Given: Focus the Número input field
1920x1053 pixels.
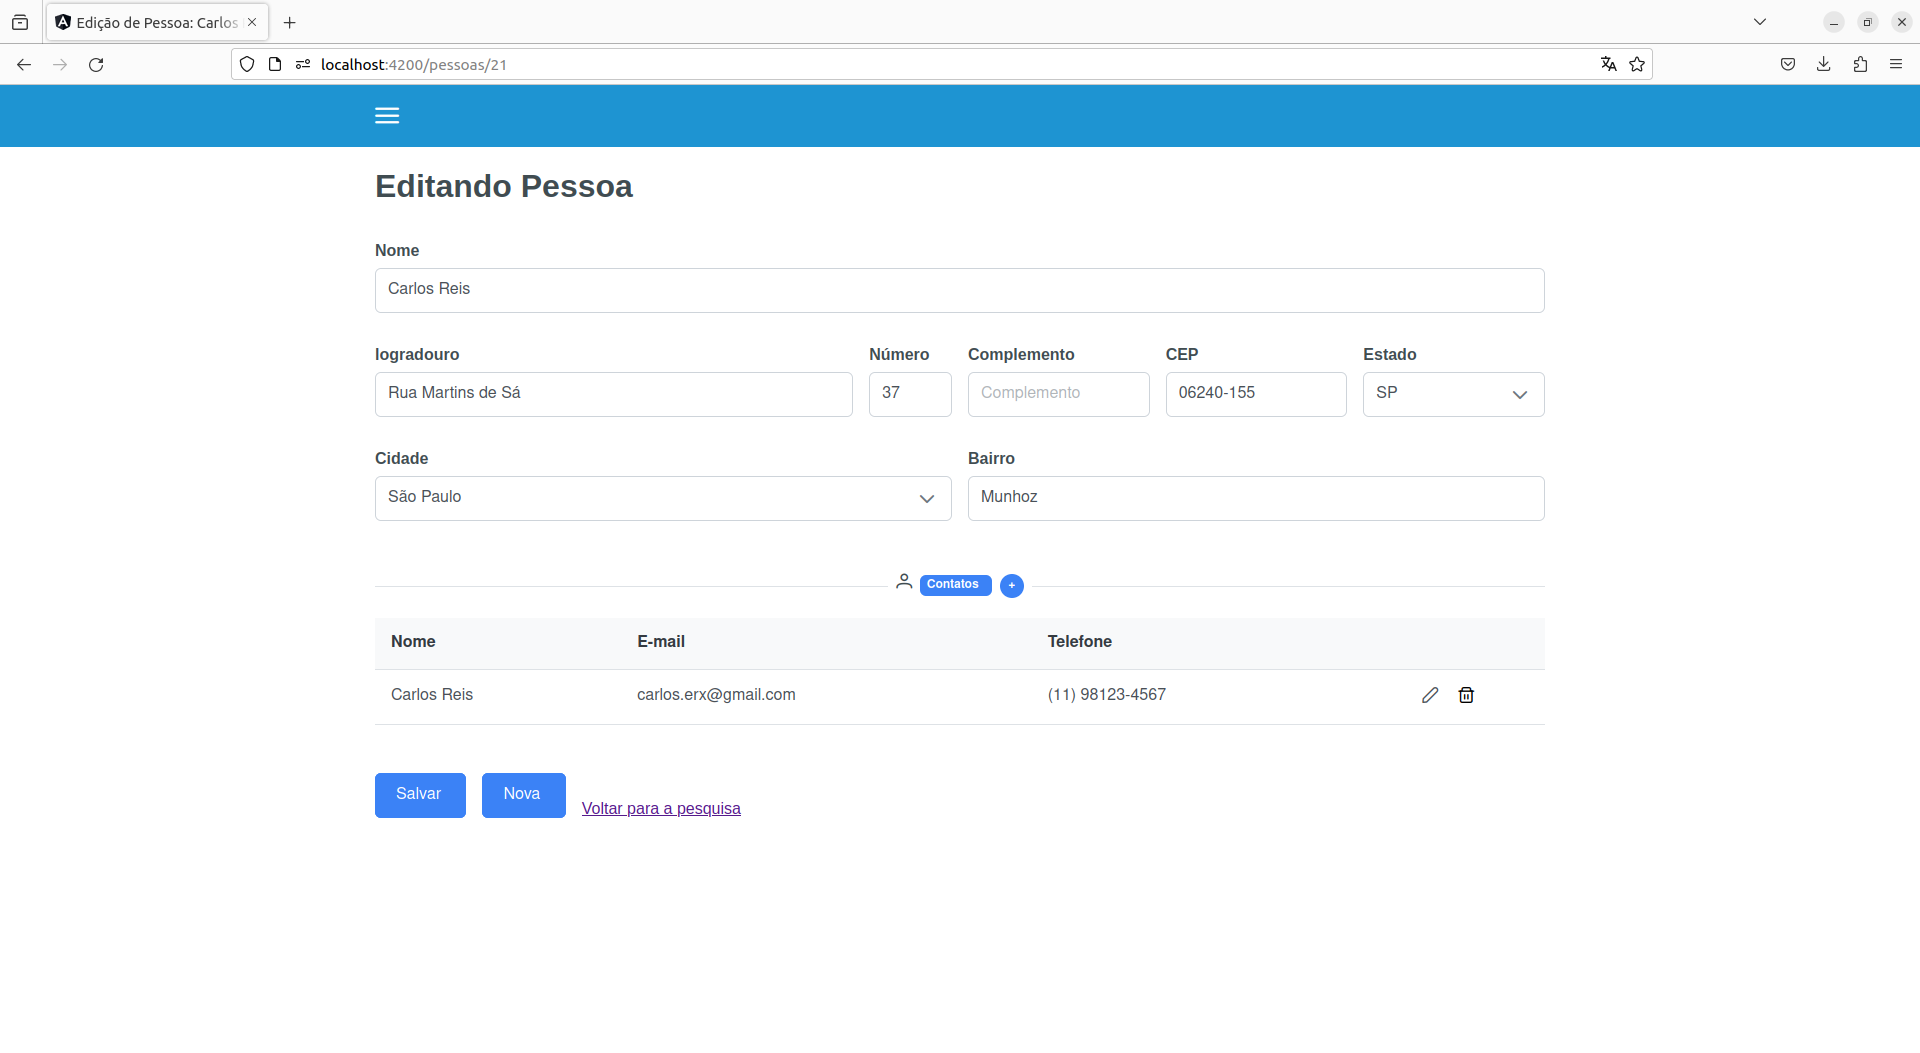Looking at the screenshot, I should point(910,394).
